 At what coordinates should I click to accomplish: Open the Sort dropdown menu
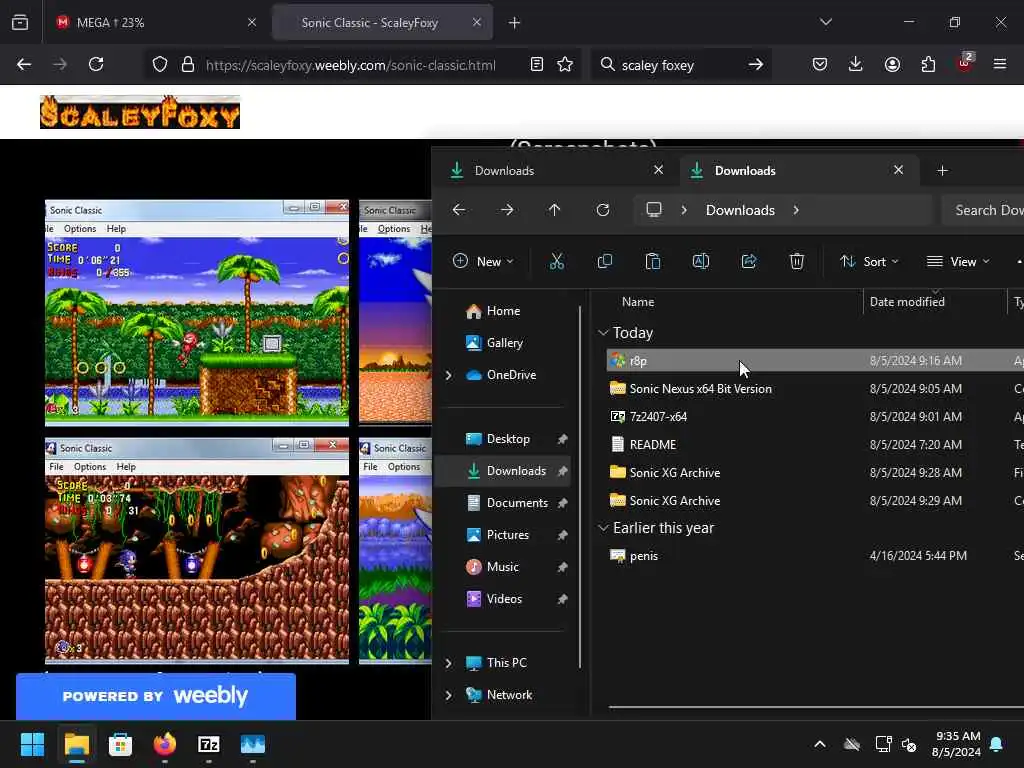point(869,261)
